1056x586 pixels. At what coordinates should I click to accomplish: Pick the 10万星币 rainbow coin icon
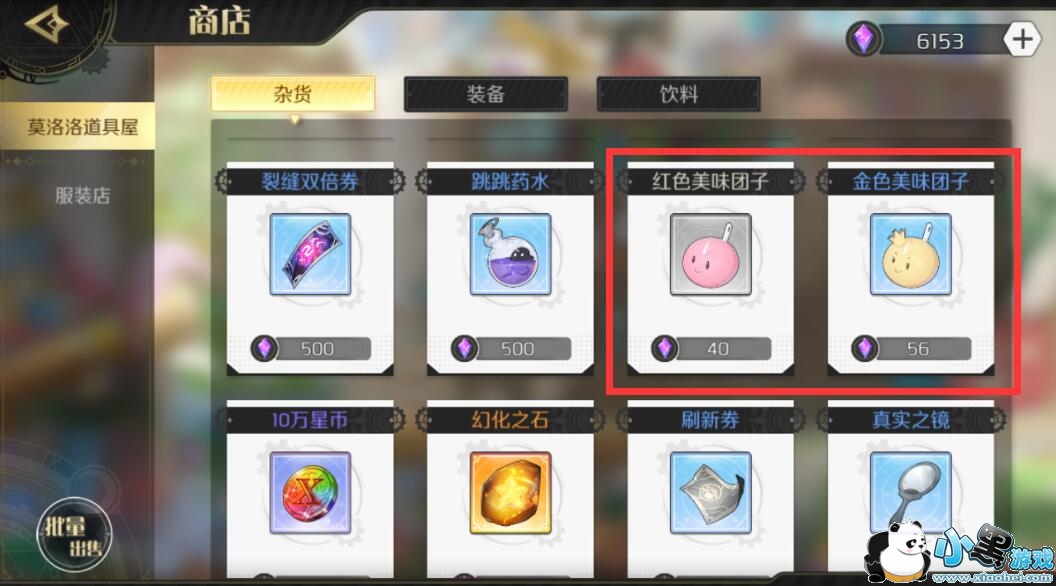(x=310, y=493)
